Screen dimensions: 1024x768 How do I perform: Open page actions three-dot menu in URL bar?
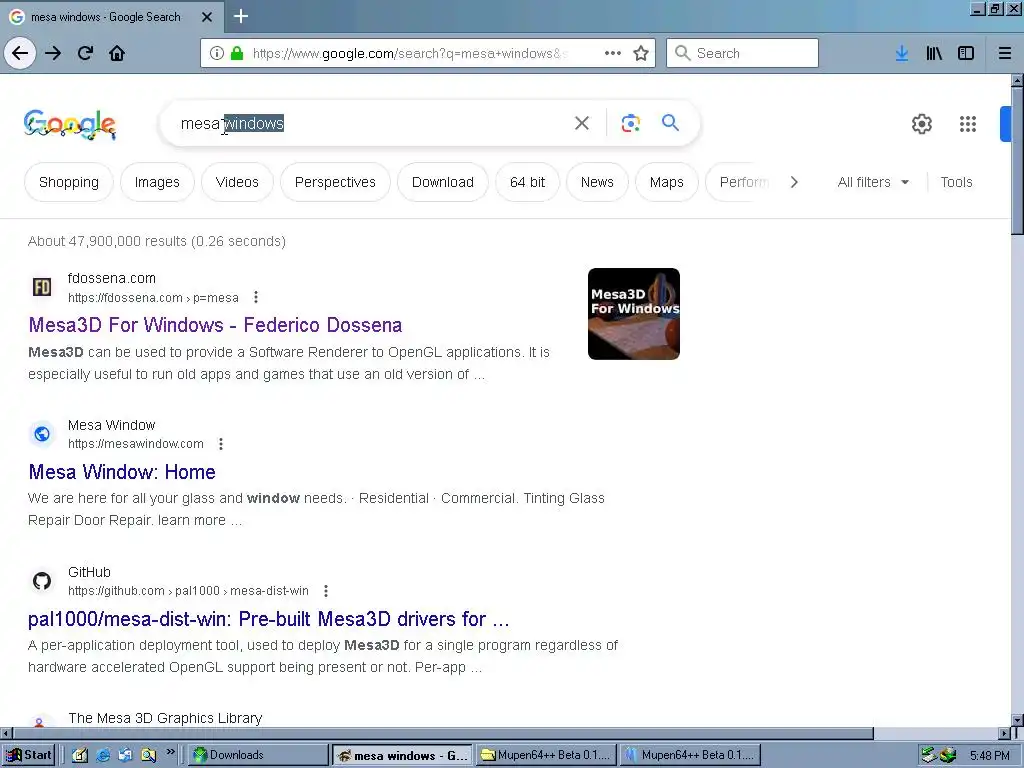(613, 53)
